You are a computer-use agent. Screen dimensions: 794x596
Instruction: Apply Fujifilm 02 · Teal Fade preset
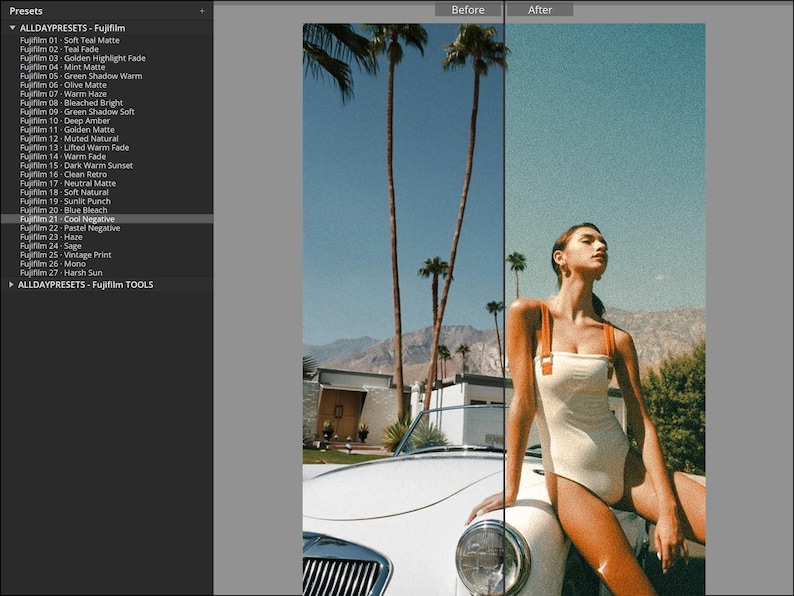point(59,49)
